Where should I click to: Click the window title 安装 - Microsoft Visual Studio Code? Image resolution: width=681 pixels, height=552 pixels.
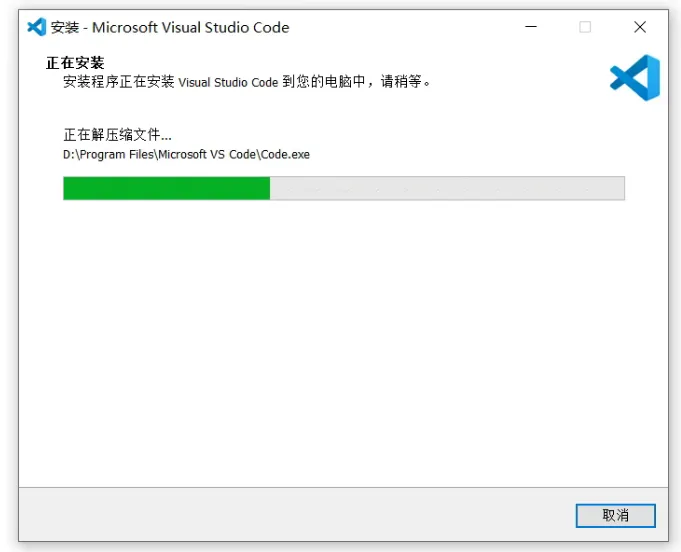pos(170,27)
